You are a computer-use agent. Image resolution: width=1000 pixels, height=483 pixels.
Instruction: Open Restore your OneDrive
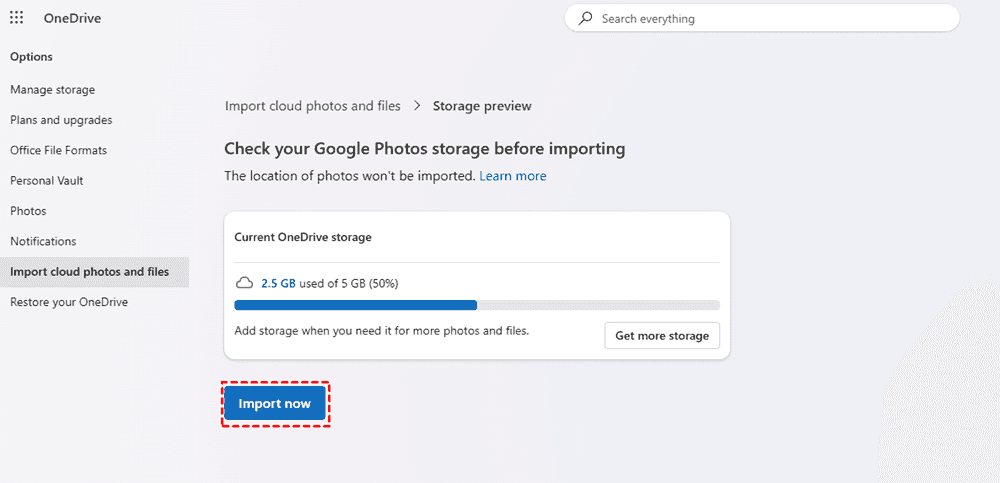(x=69, y=302)
